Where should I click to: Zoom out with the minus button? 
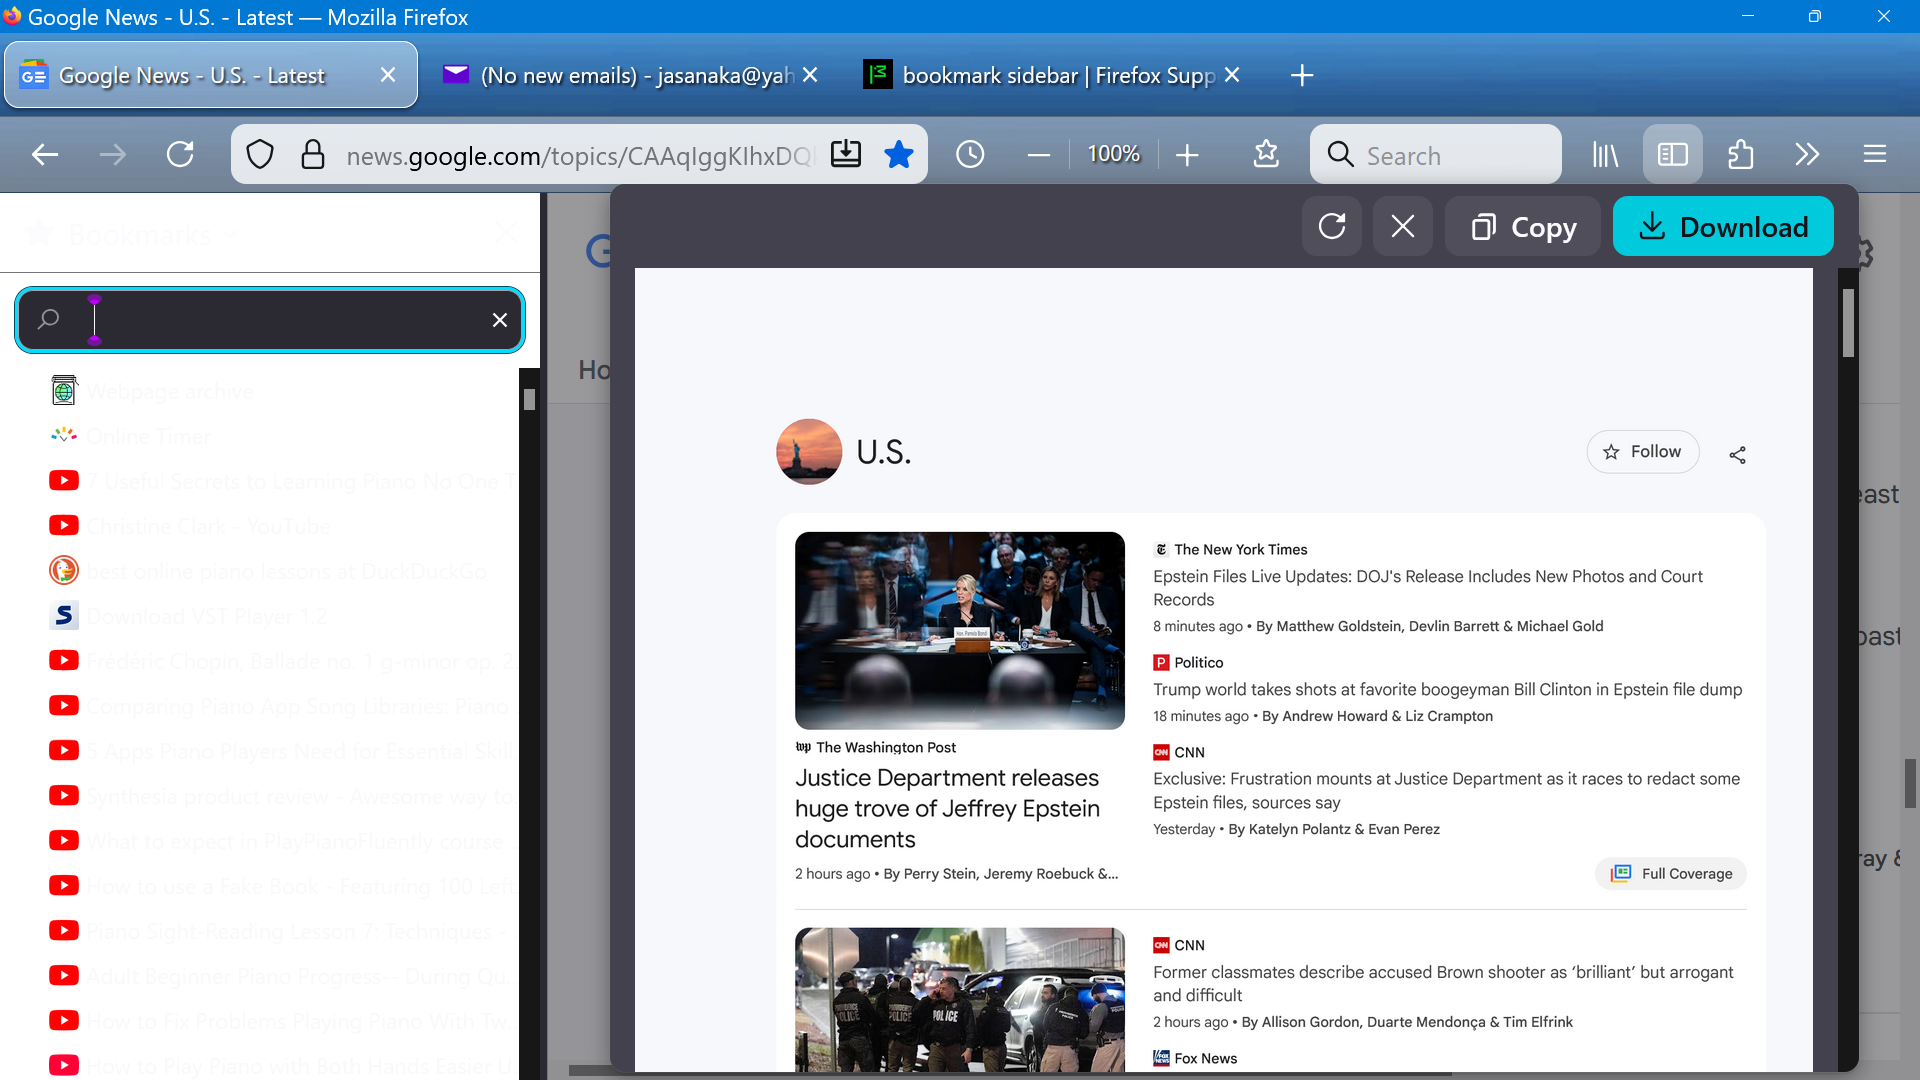point(1038,155)
